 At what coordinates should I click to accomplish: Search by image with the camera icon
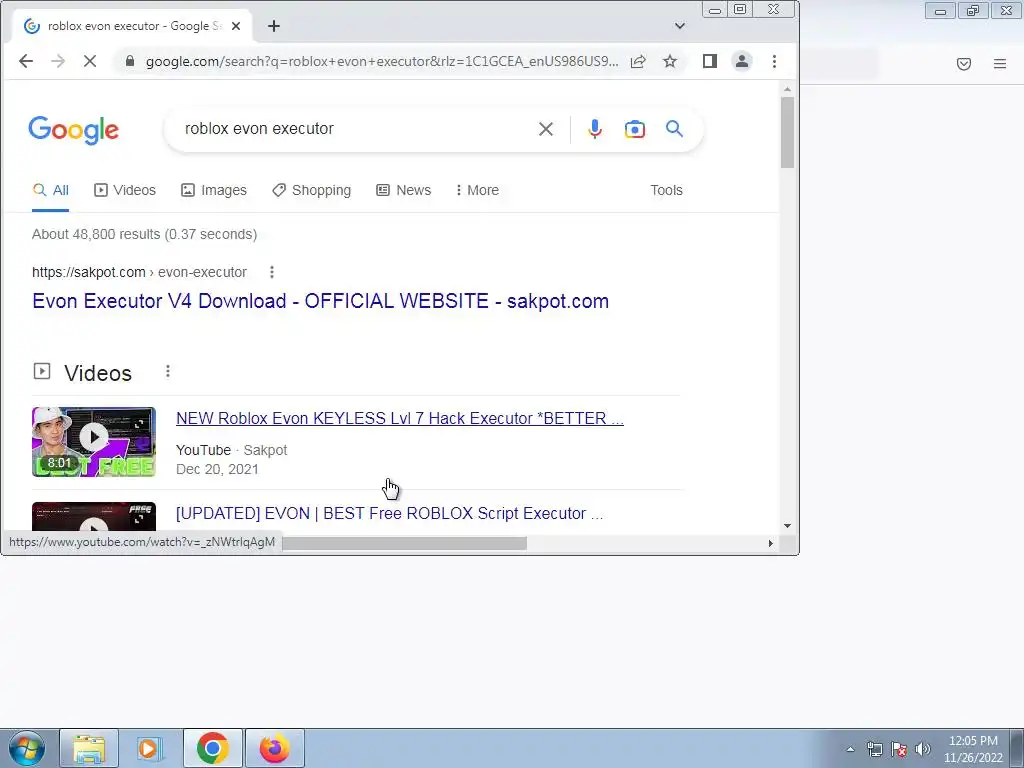coord(635,129)
